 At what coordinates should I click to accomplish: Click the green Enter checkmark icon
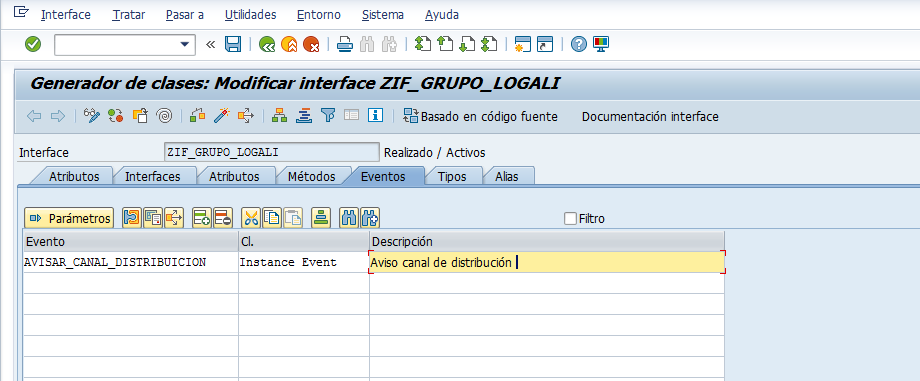pyautogui.click(x=33, y=44)
